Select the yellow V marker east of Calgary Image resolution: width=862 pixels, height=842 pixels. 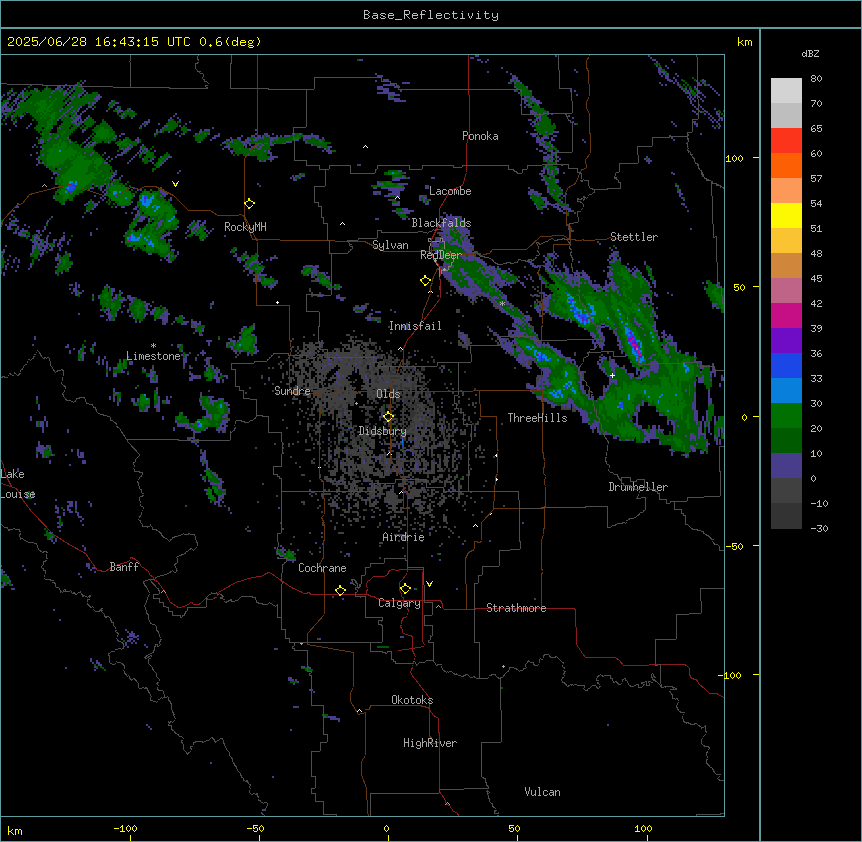coord(429,584)
